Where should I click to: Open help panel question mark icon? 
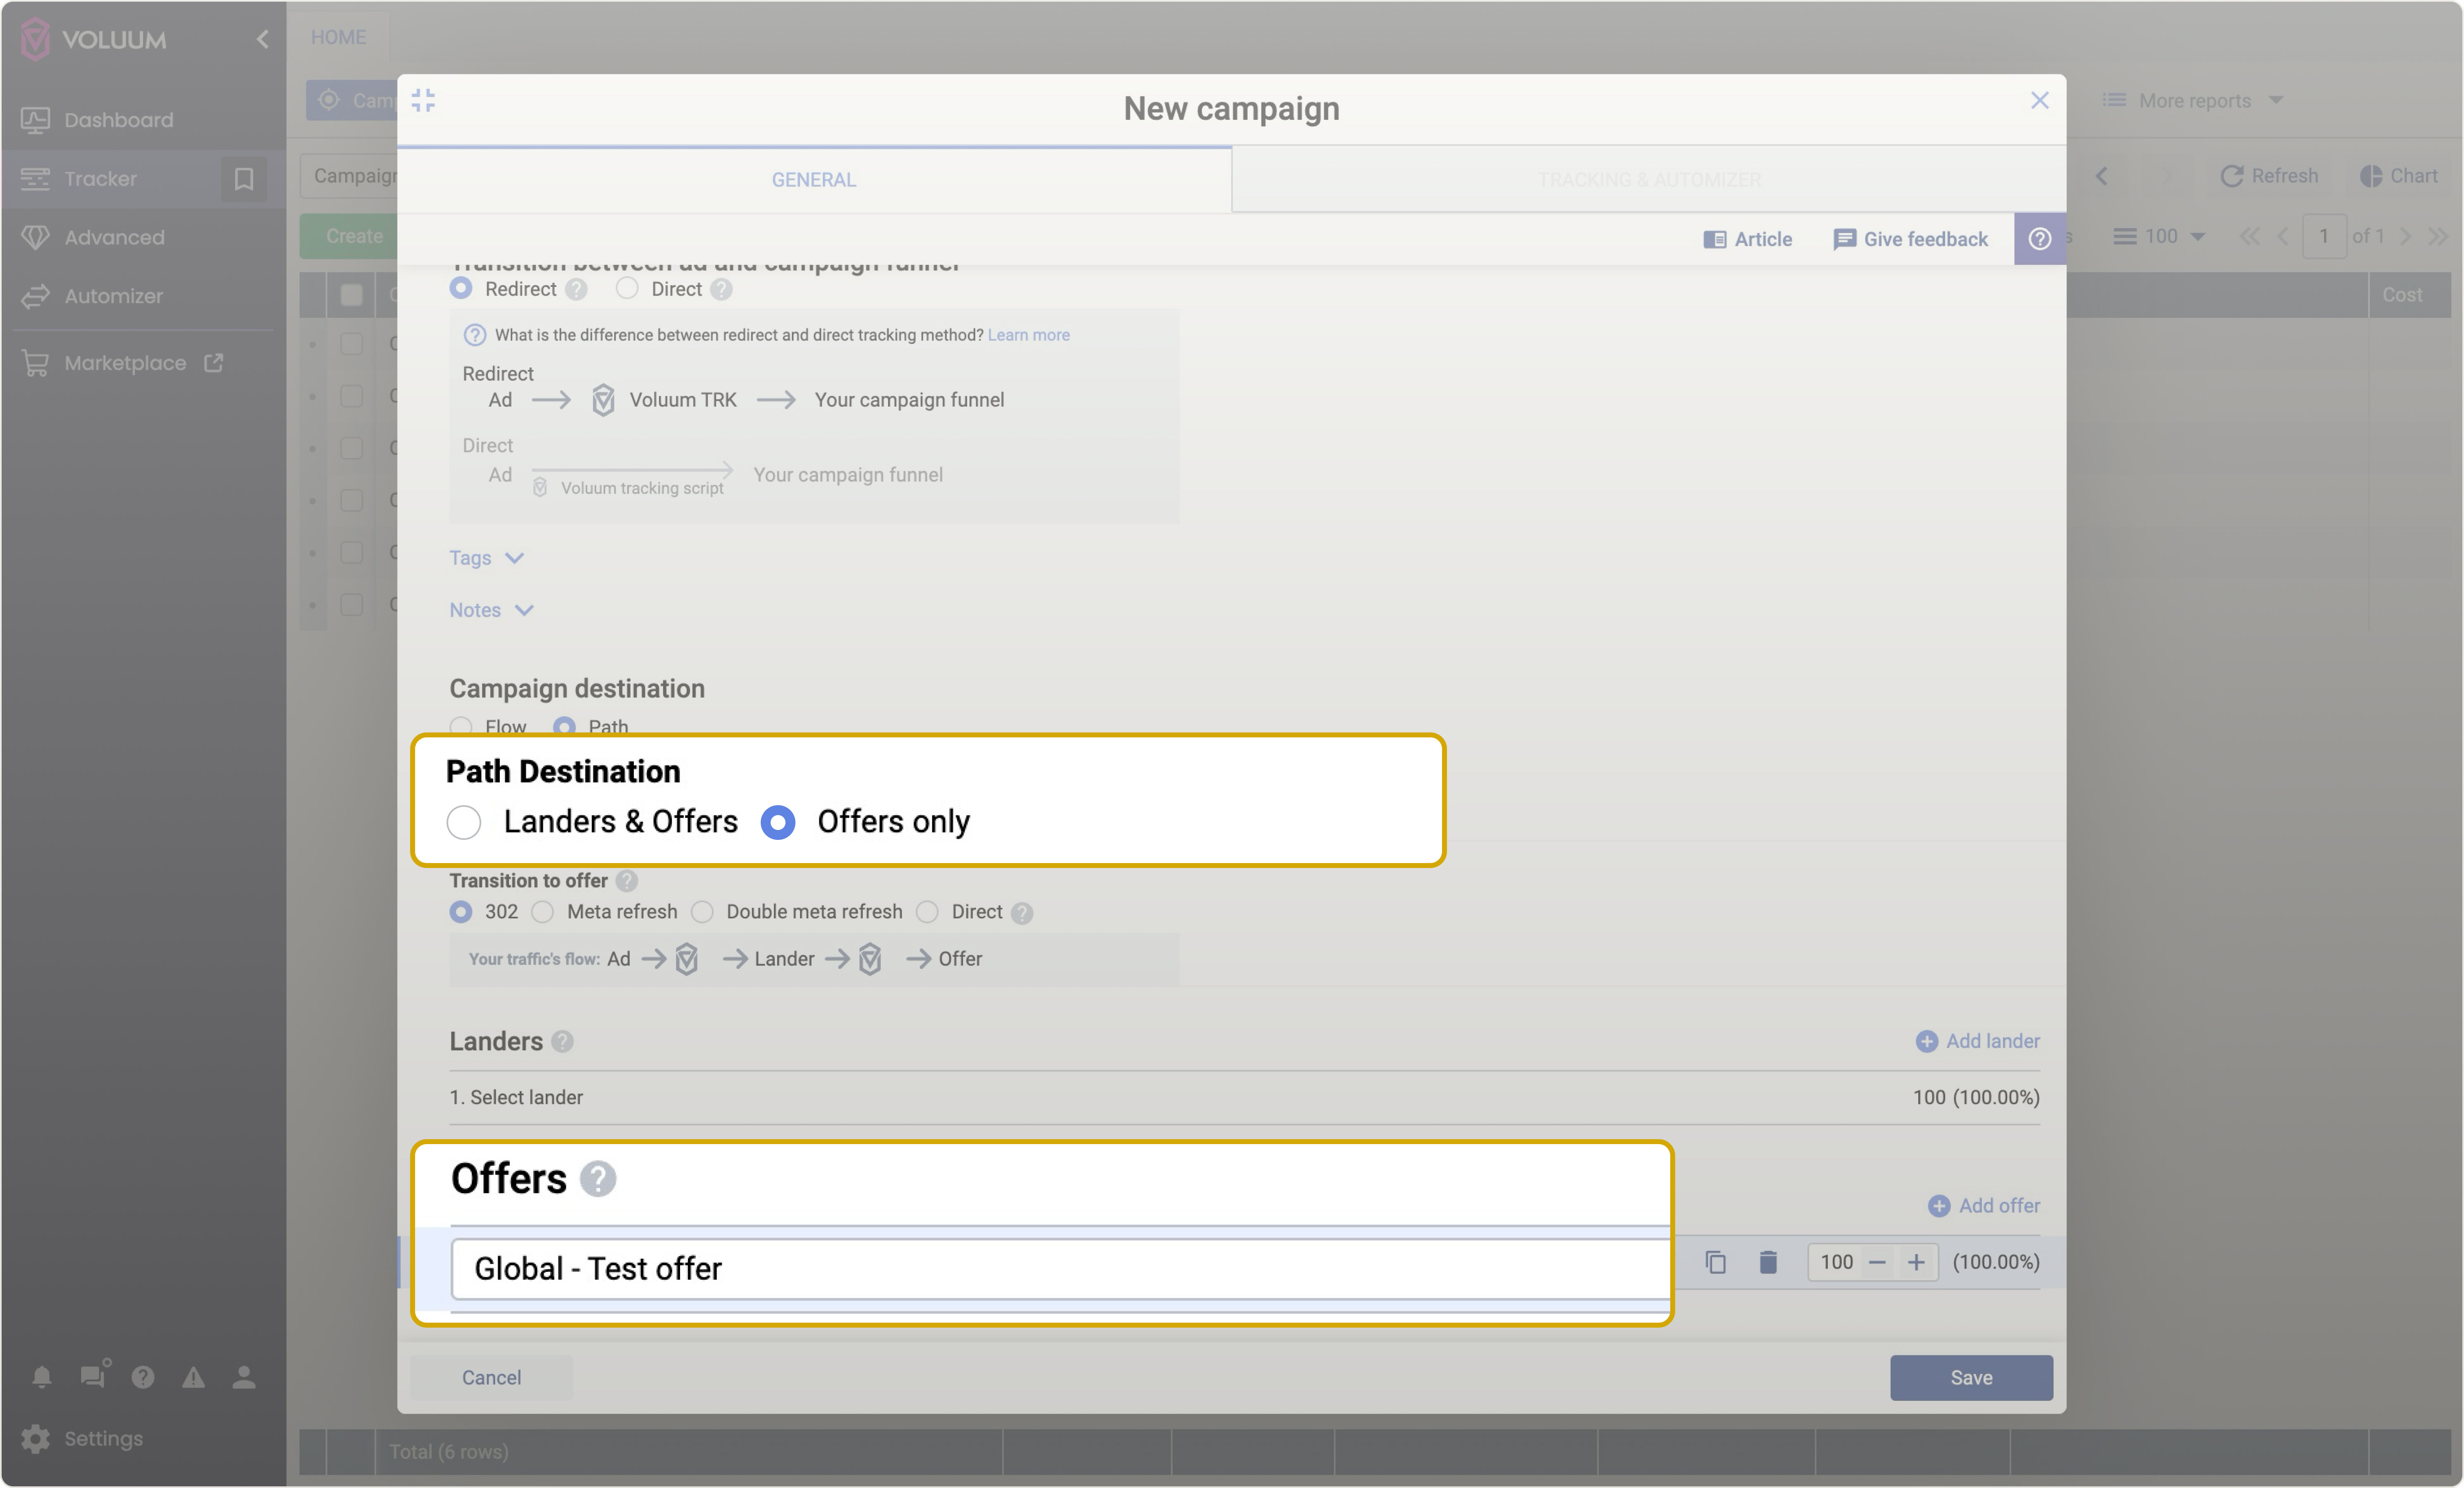pyautogui.click(x=2040, y=239)
